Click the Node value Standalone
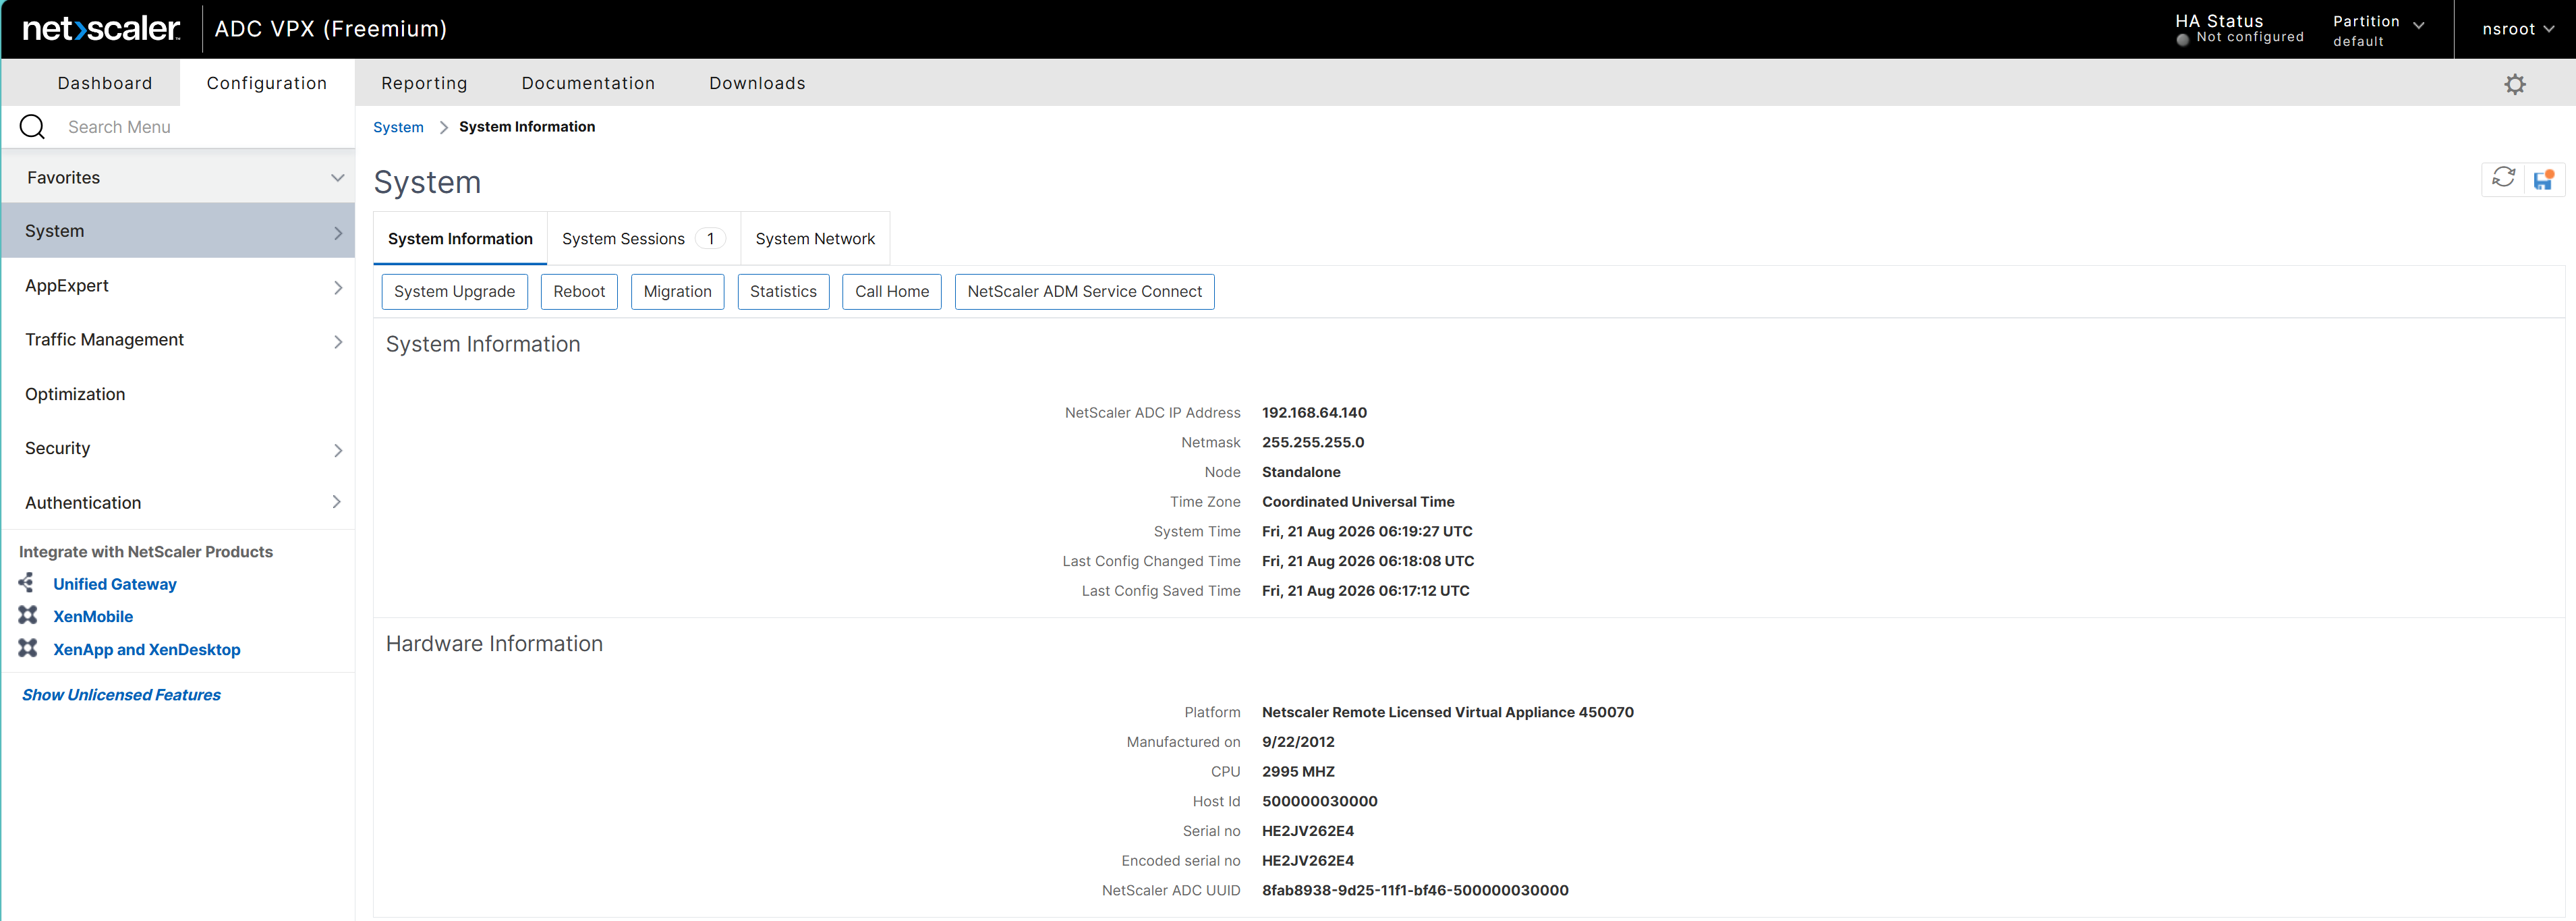 coord(1301,472)
